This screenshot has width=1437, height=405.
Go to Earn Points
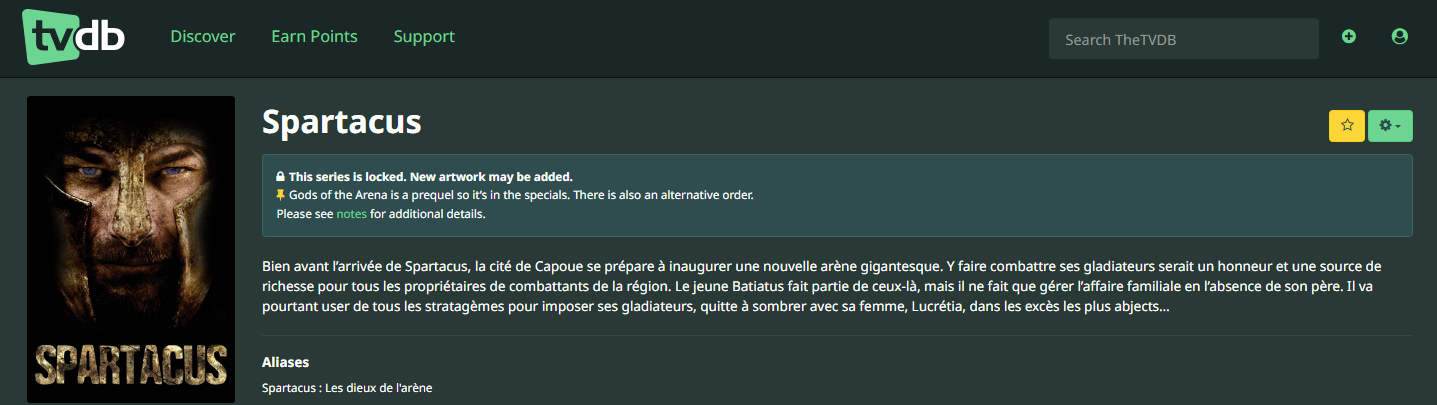tap(314, 37)
